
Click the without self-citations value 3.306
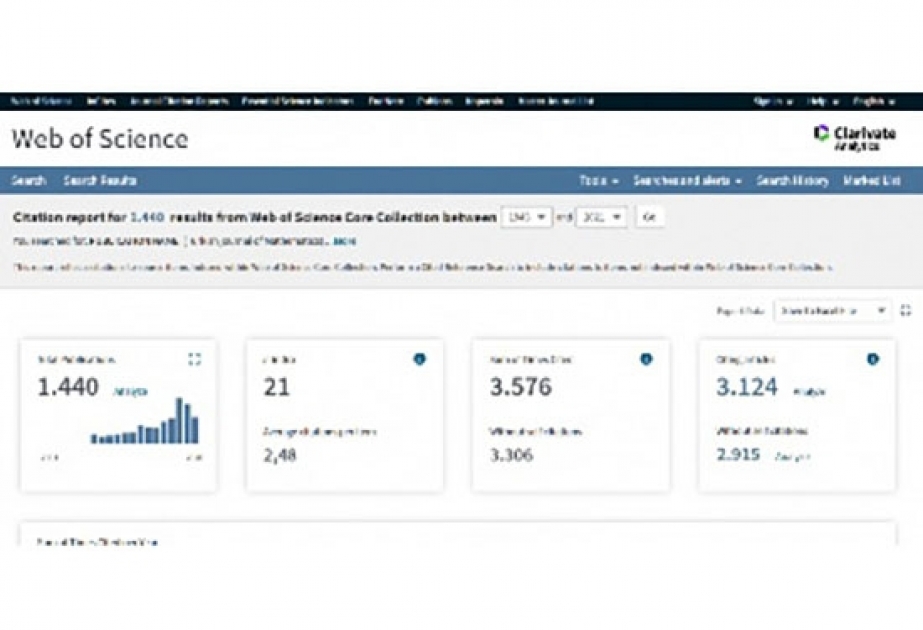pyautogui.click(x=512, y=455)
